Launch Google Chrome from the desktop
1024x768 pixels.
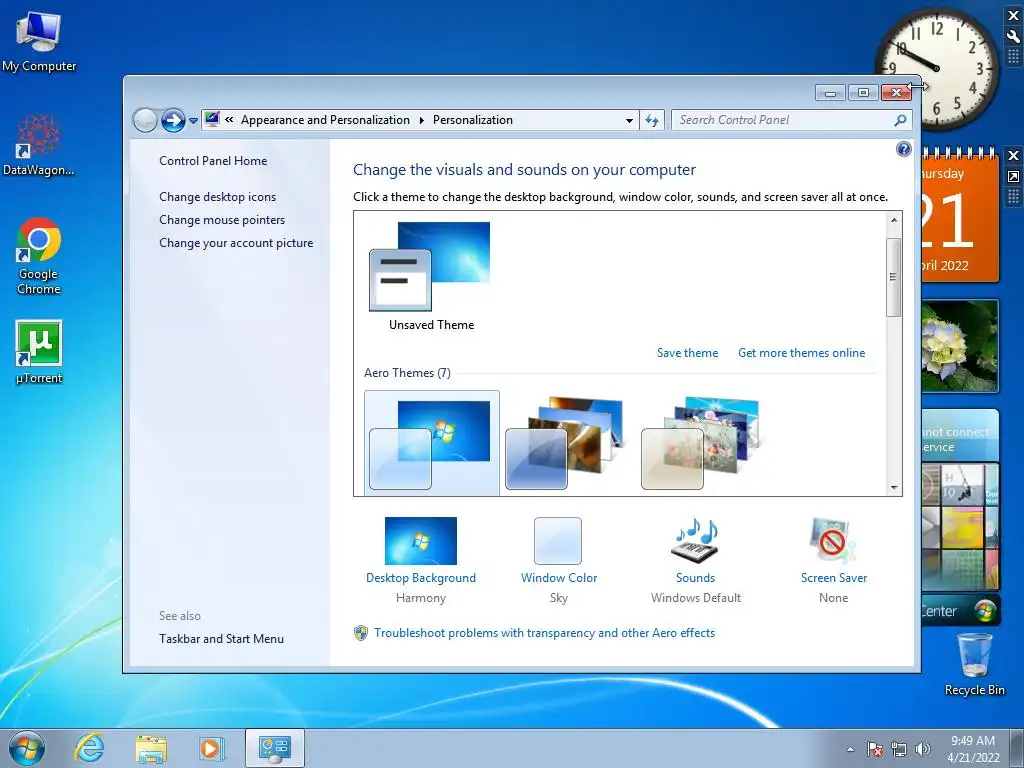tap(39, 256)
